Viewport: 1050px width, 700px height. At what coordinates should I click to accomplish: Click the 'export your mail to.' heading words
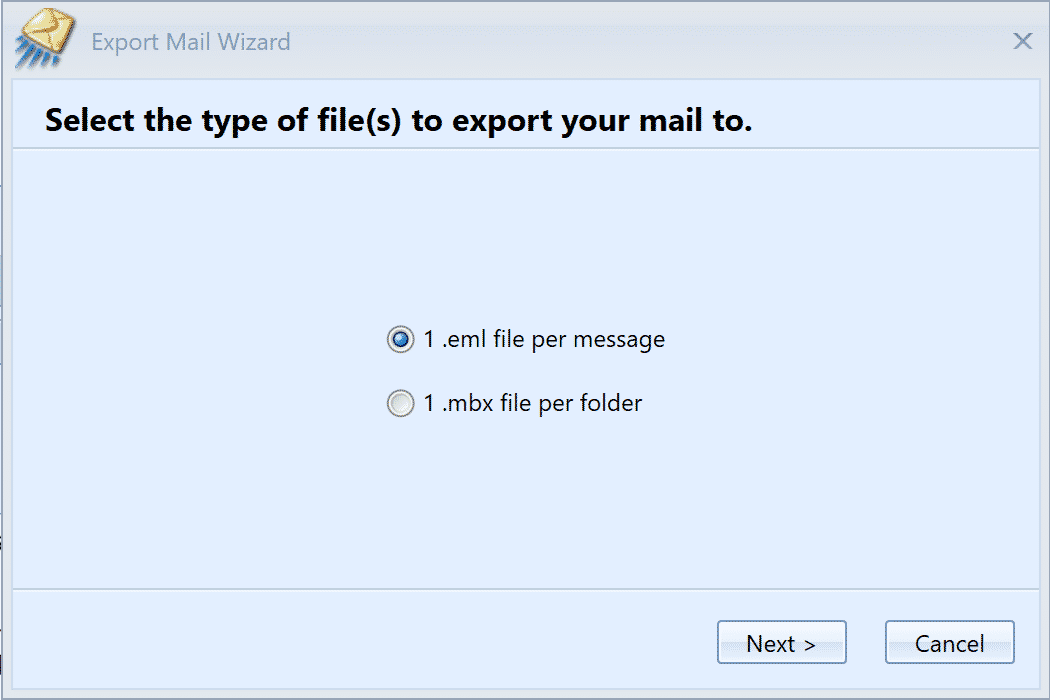[582, 121]
